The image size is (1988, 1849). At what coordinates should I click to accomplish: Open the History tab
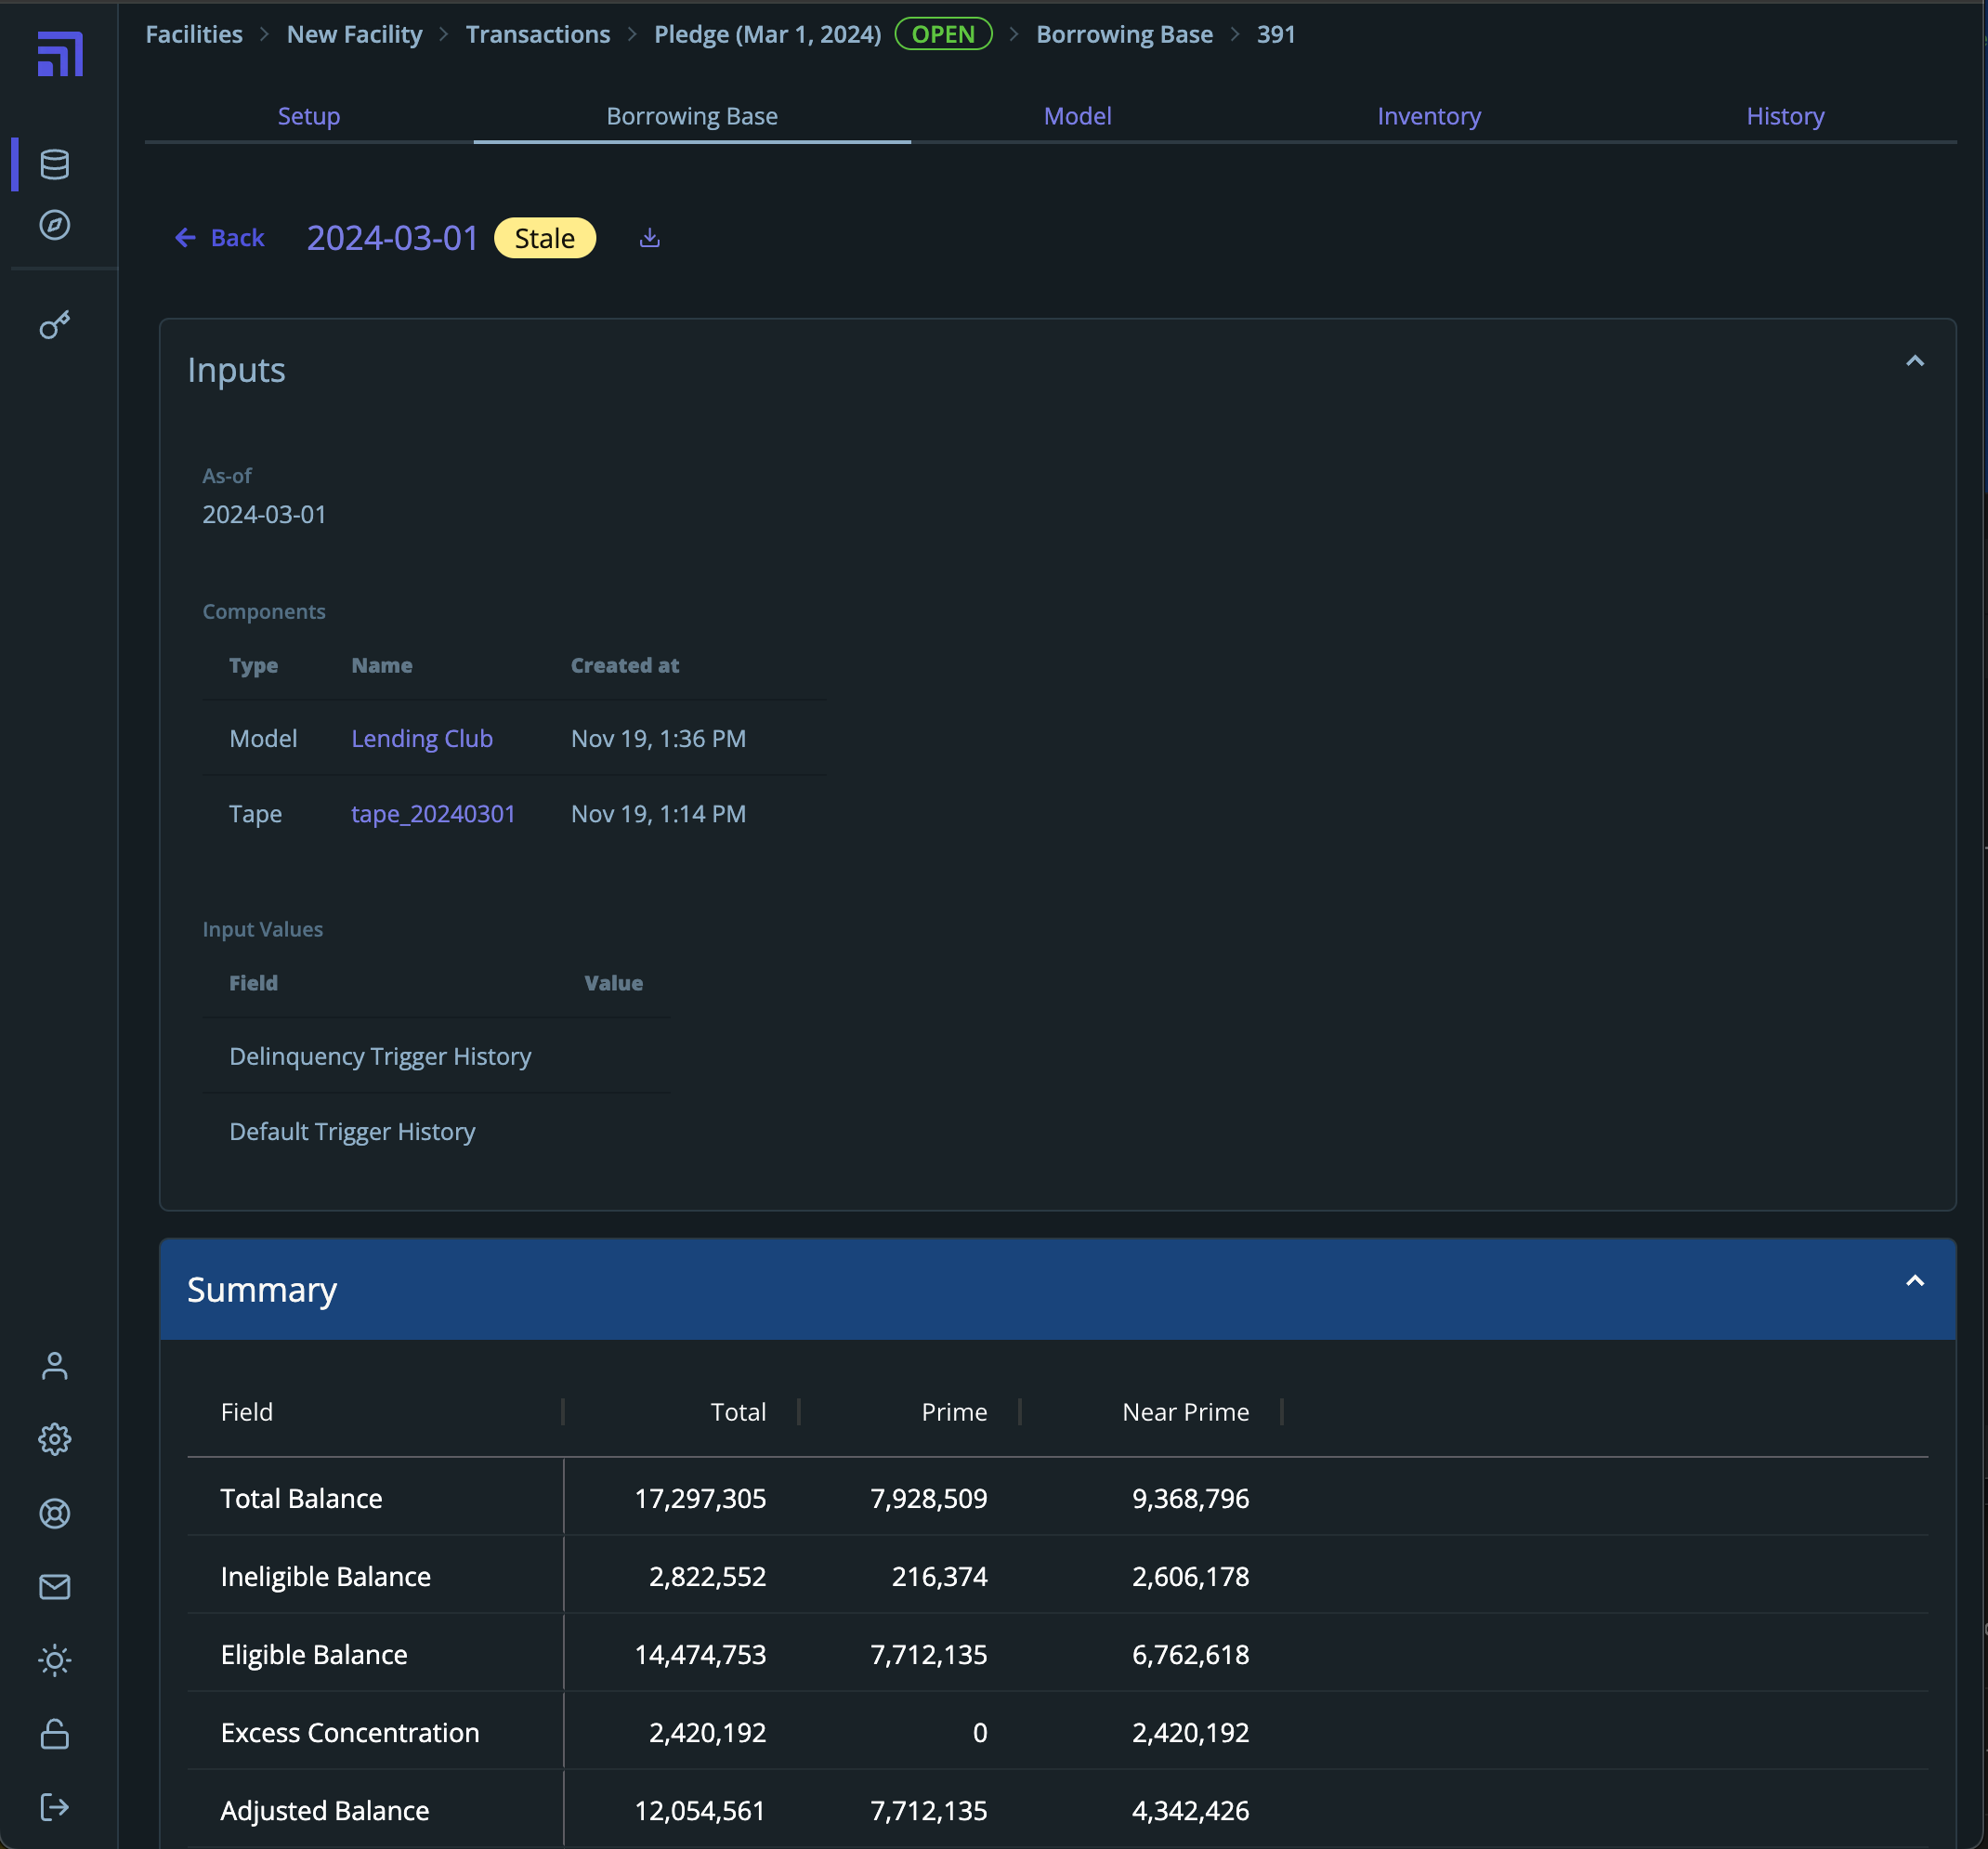tap(1784, 116)
